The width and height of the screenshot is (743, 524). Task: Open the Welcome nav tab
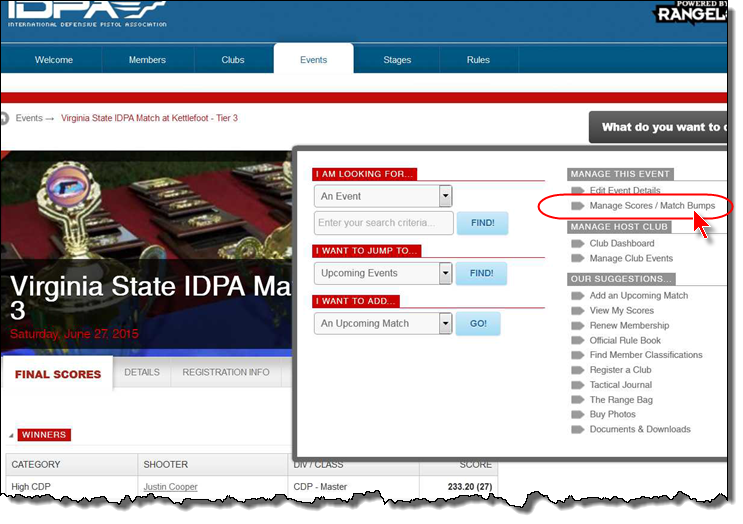(54, 60)
